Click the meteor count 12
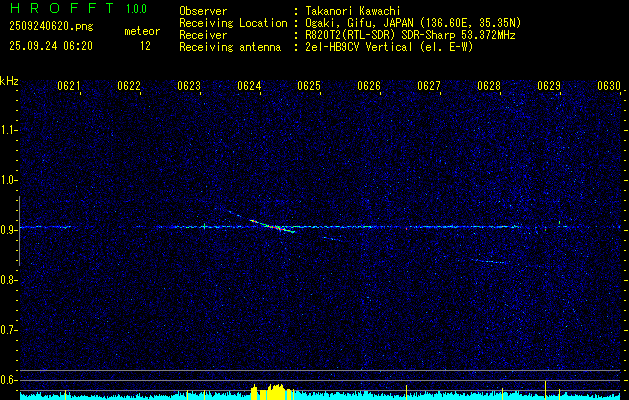This screenshot has width=629, height=400. (145, 46)
